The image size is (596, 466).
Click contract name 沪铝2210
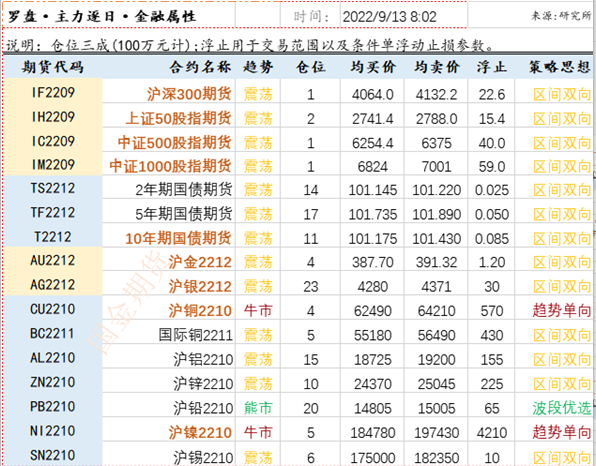pos(203,359)
